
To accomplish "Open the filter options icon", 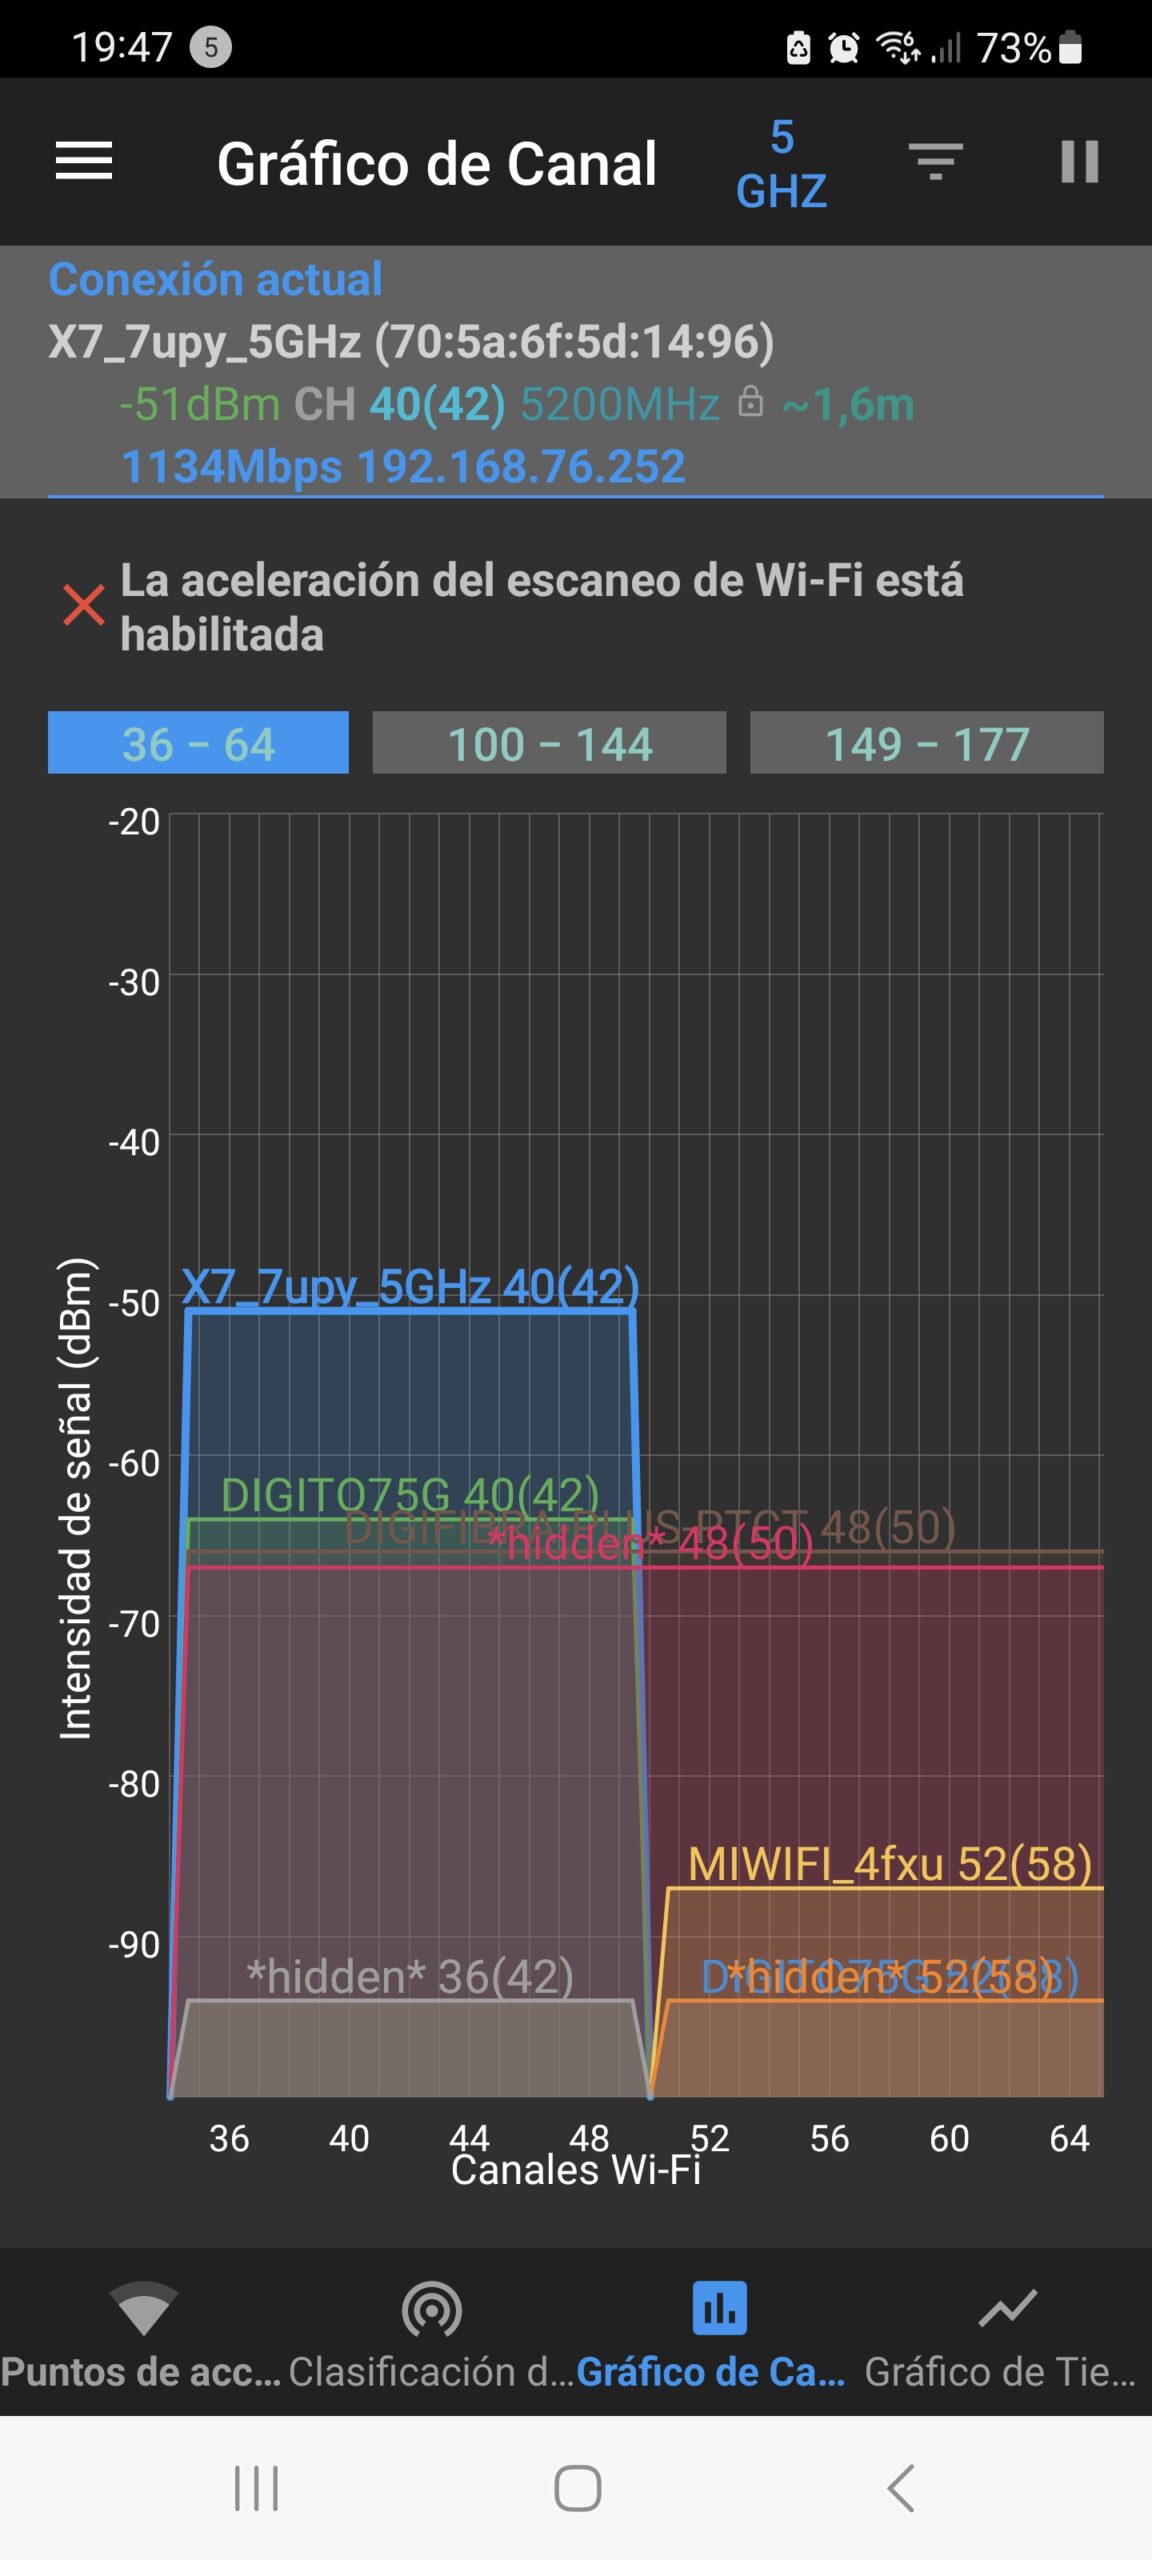I will point(935,162).
